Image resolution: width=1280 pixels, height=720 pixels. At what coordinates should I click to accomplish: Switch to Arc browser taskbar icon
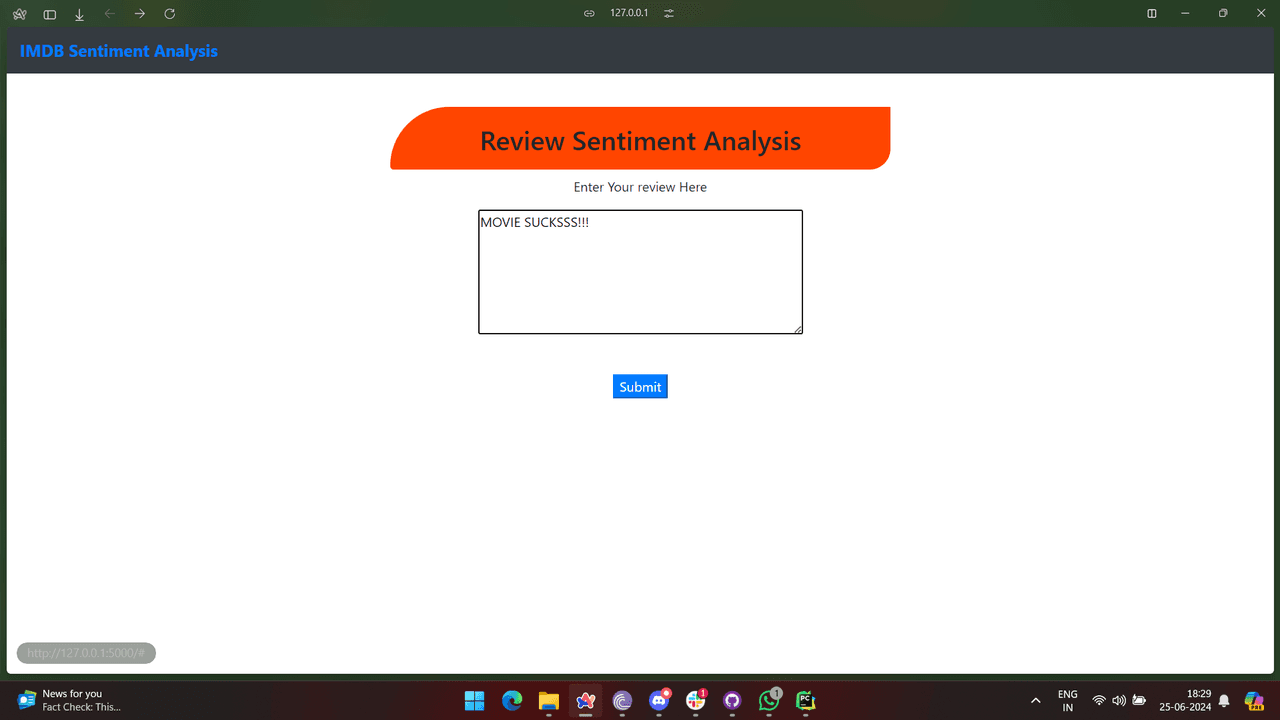585,700
